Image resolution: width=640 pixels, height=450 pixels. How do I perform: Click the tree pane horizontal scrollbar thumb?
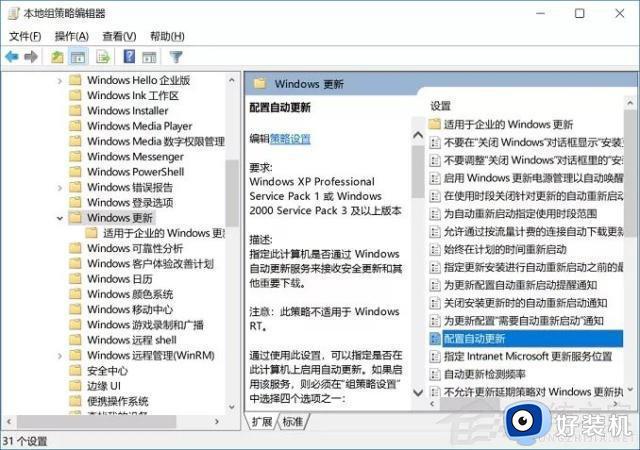pos(96,421)
